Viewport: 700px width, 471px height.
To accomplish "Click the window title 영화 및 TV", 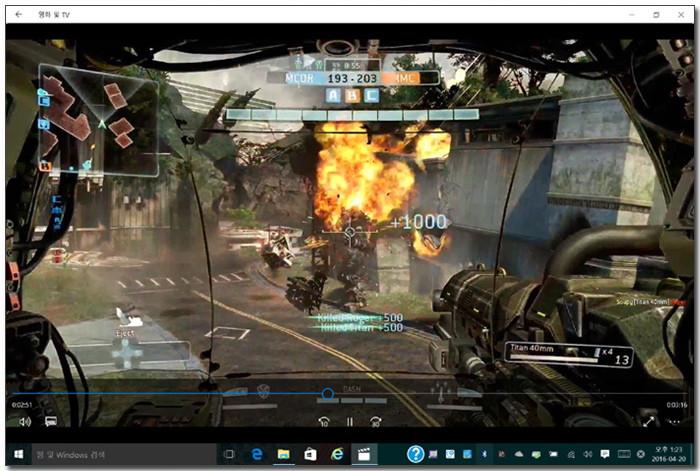I will coord(54,15).
